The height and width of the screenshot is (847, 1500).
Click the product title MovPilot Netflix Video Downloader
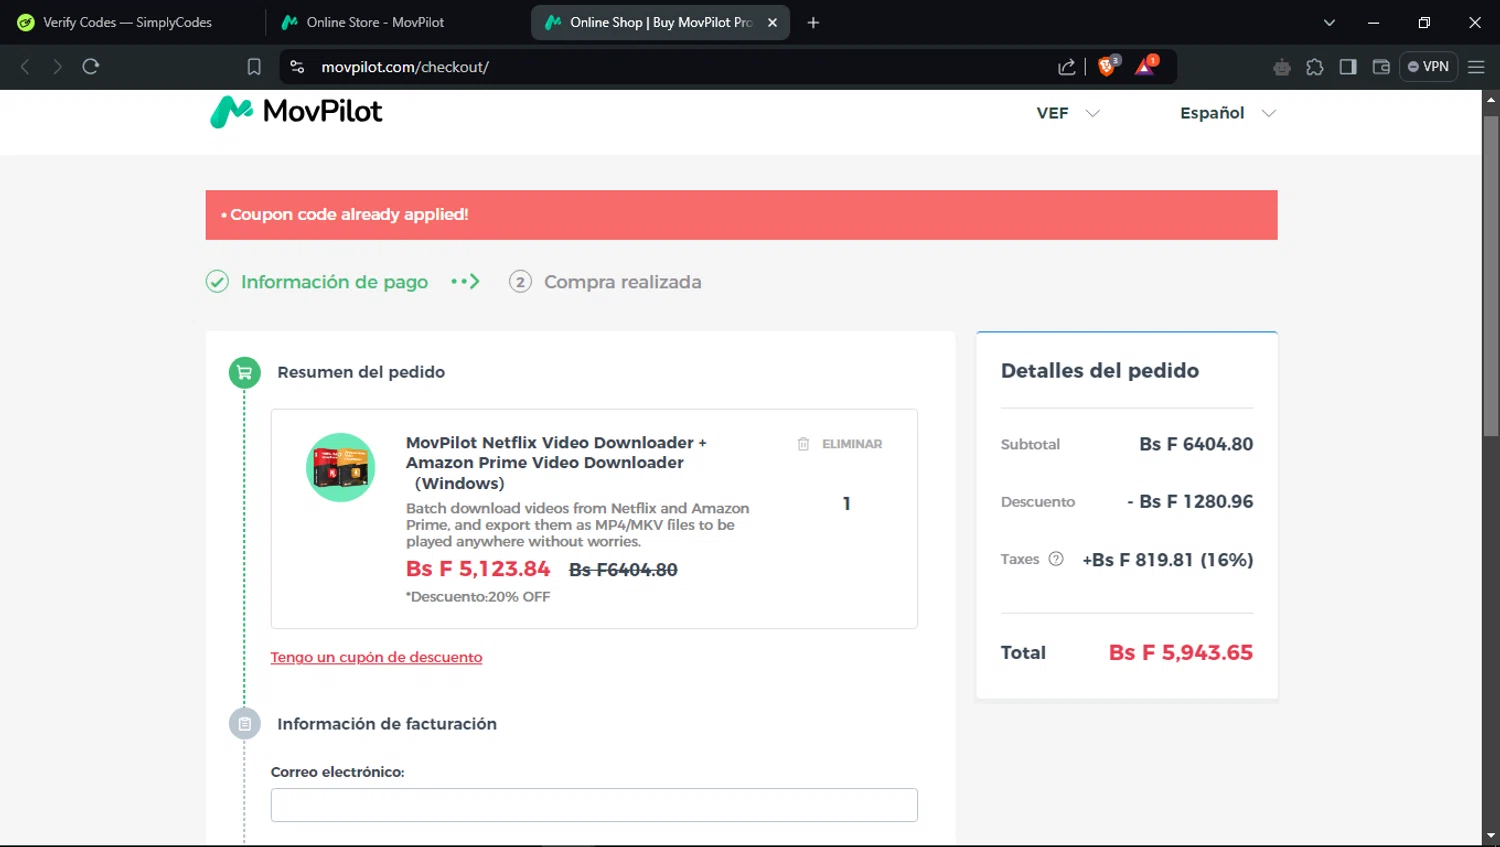coord(556,462)
